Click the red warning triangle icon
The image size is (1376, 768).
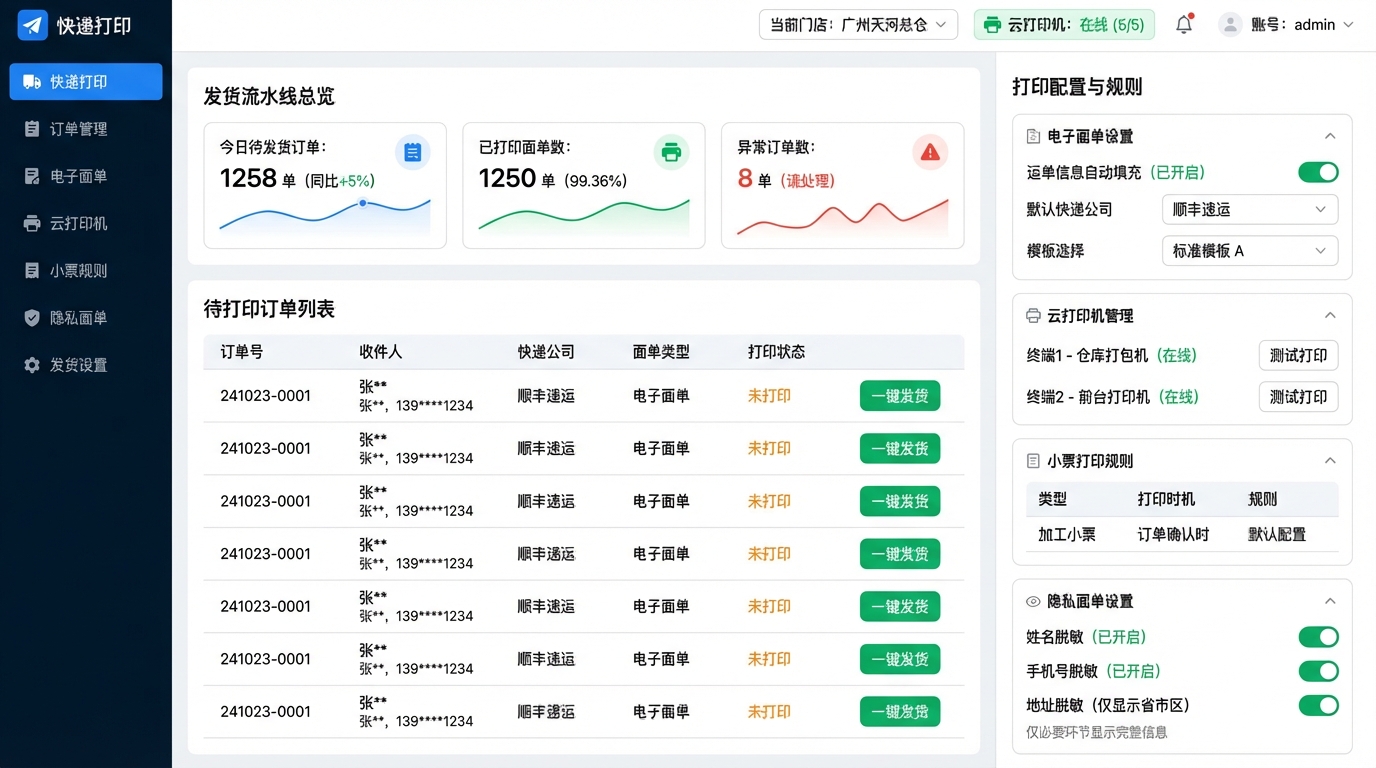coord(930,152)
